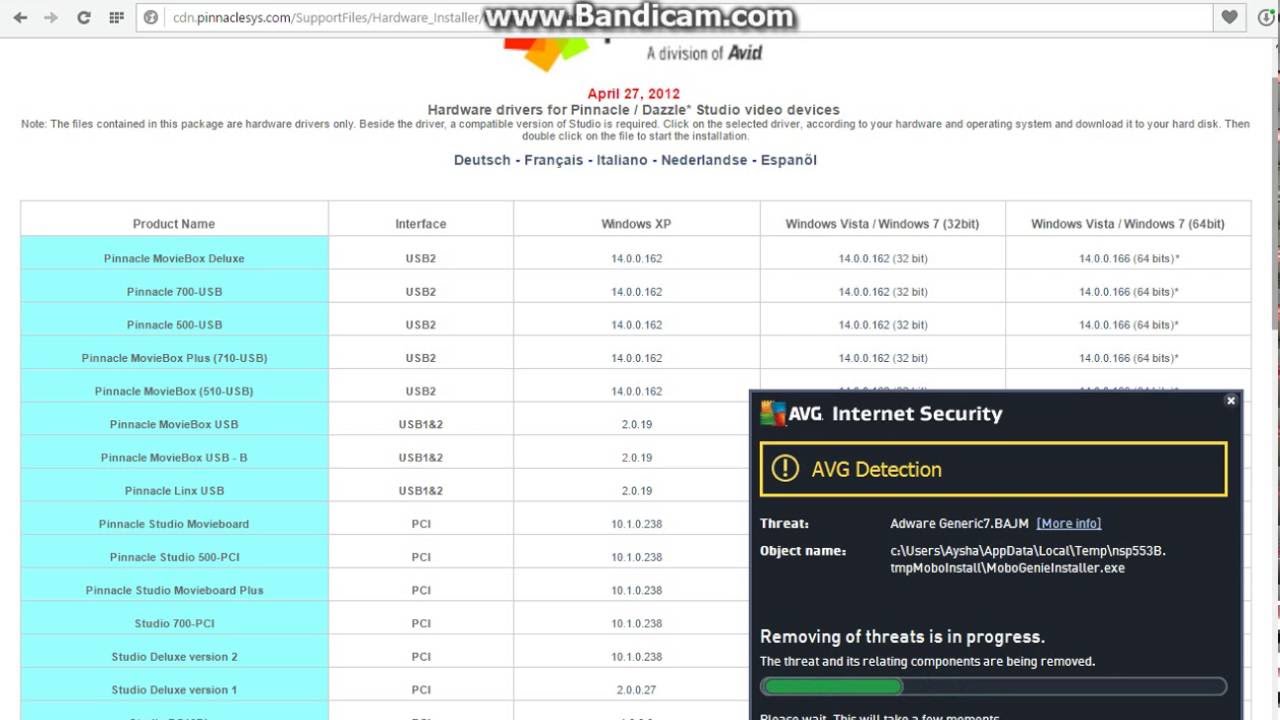Click the address bar URL field
This screenshot has height=720, width=1280.
[675, 17]
